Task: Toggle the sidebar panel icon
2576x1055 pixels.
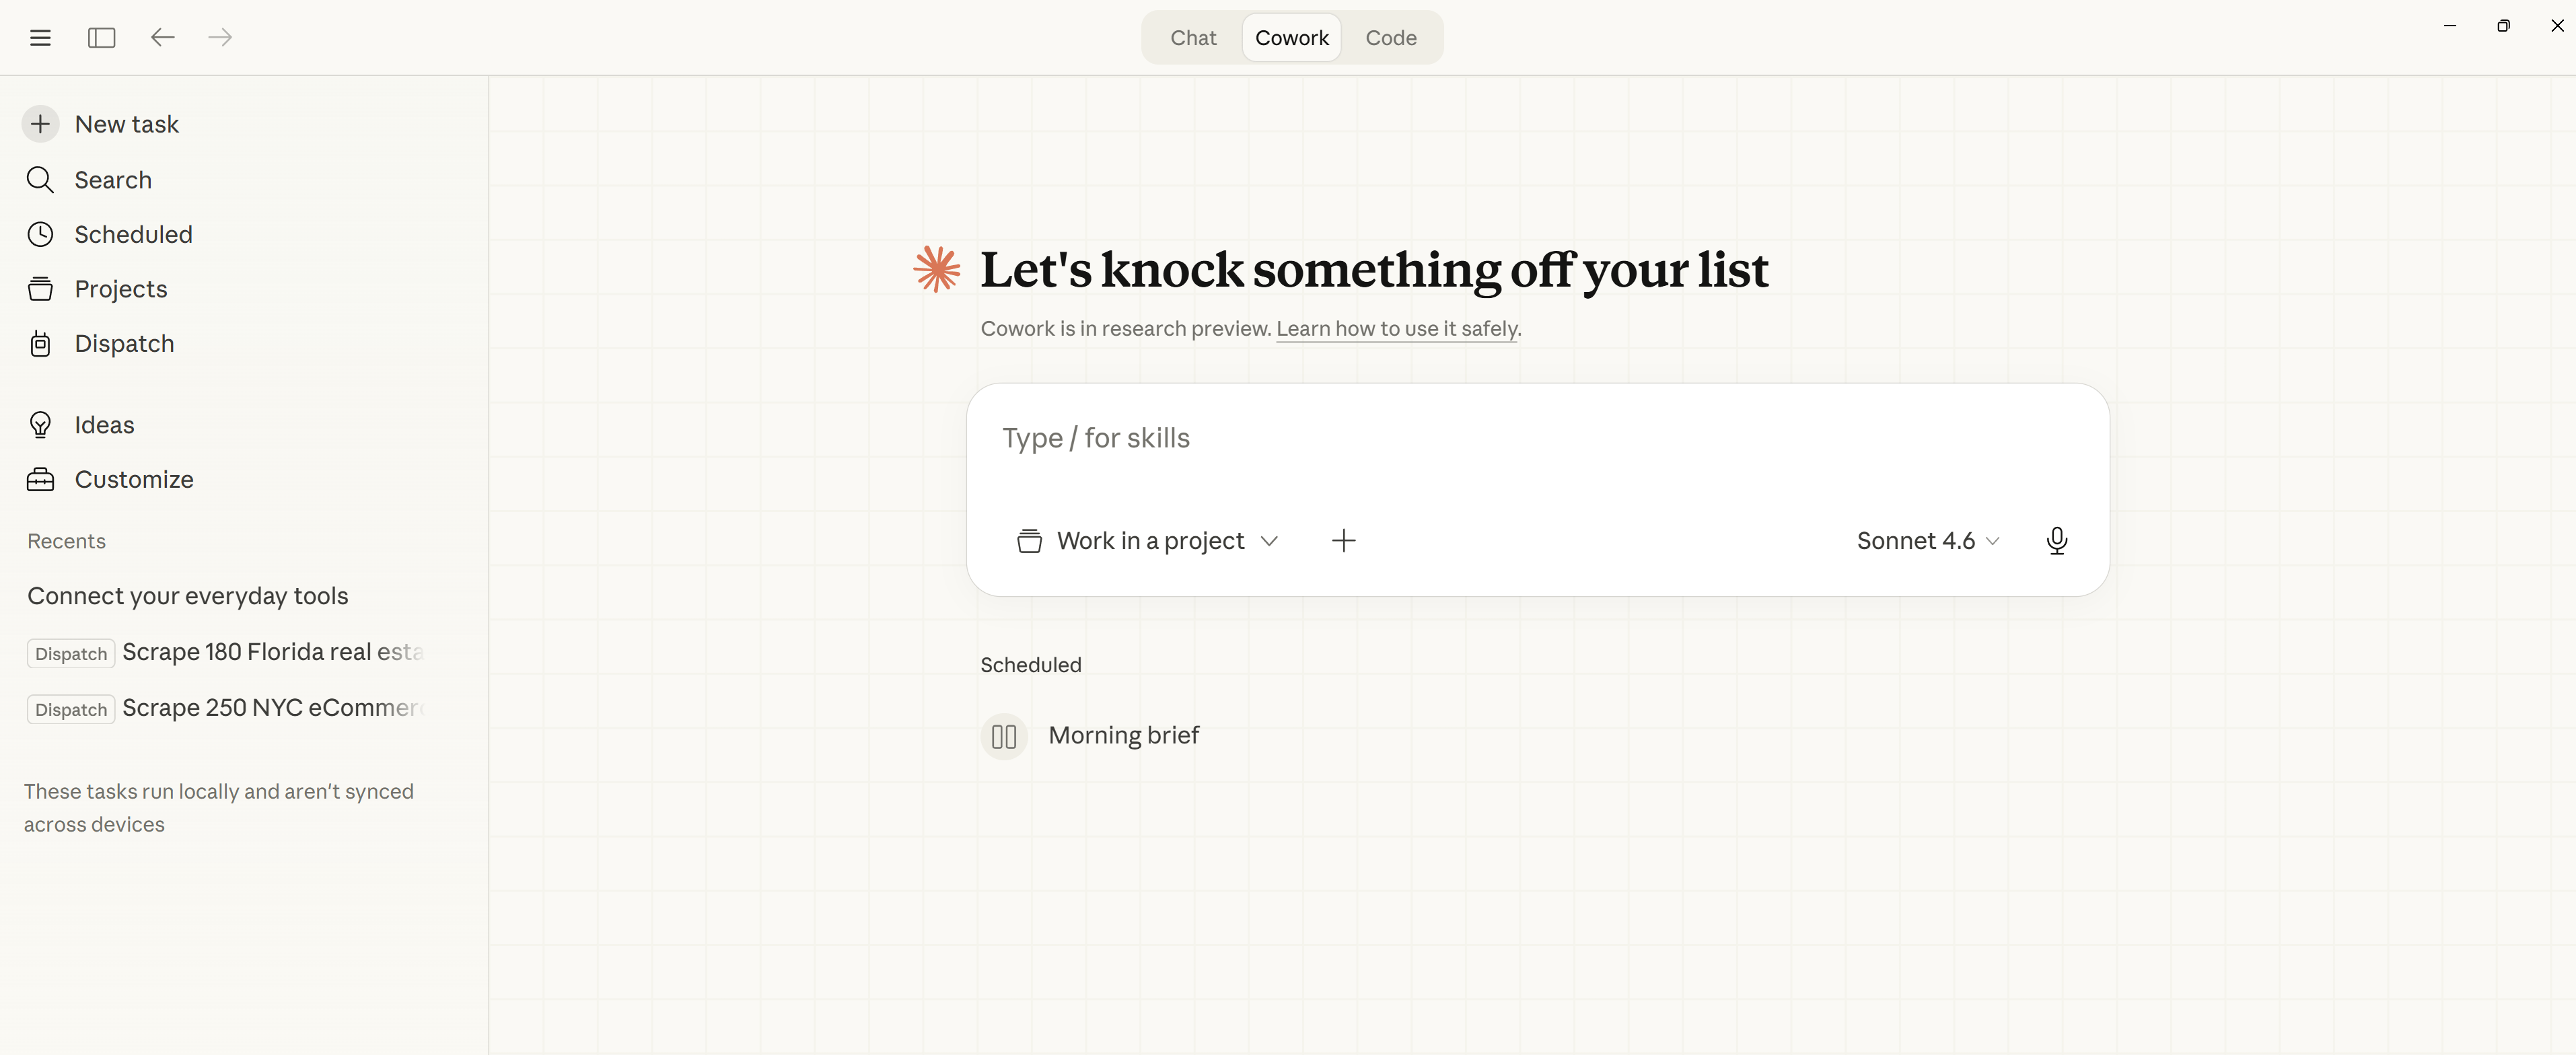Action: pos(101,38)
